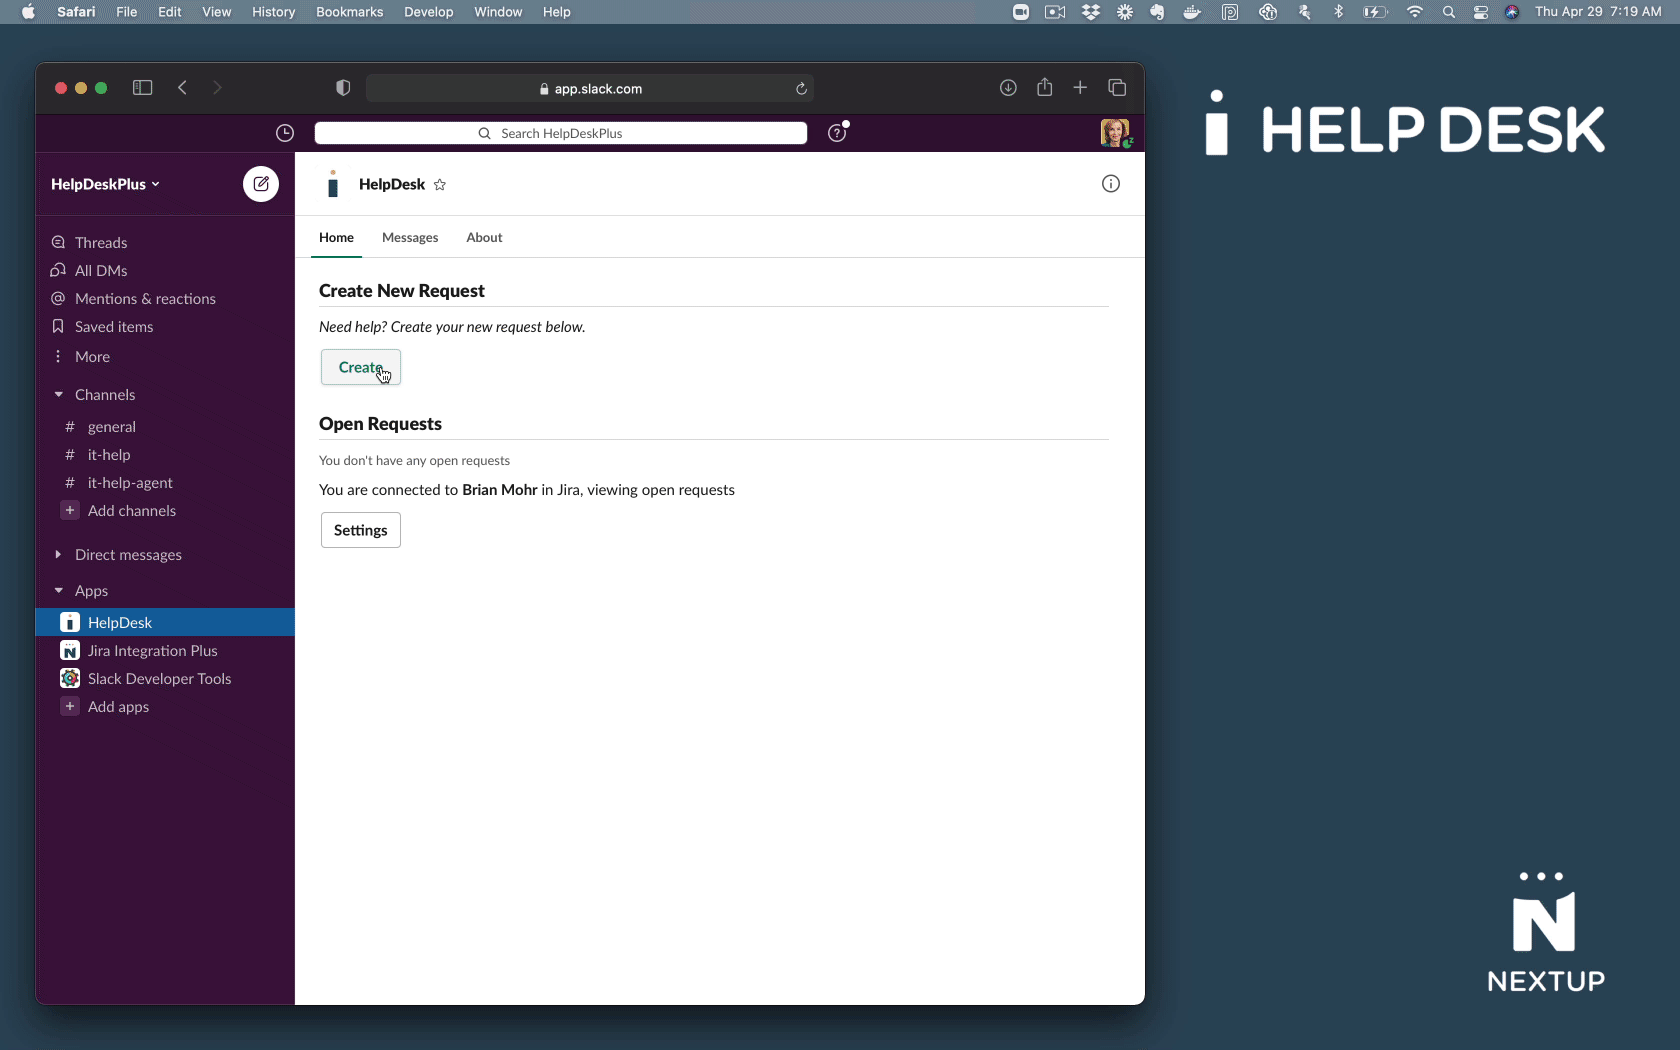Switch to the Home tab

336,238
